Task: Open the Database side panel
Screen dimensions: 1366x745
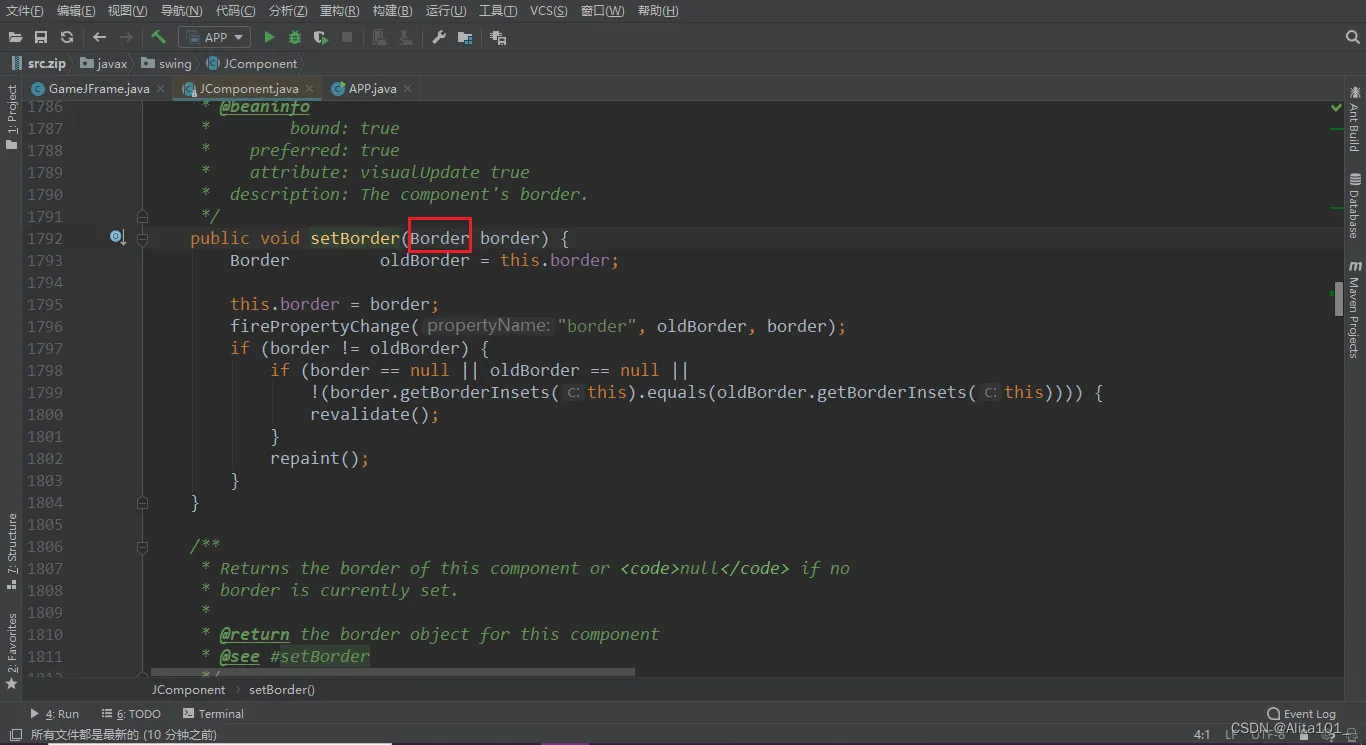Action: point(1354,206)
